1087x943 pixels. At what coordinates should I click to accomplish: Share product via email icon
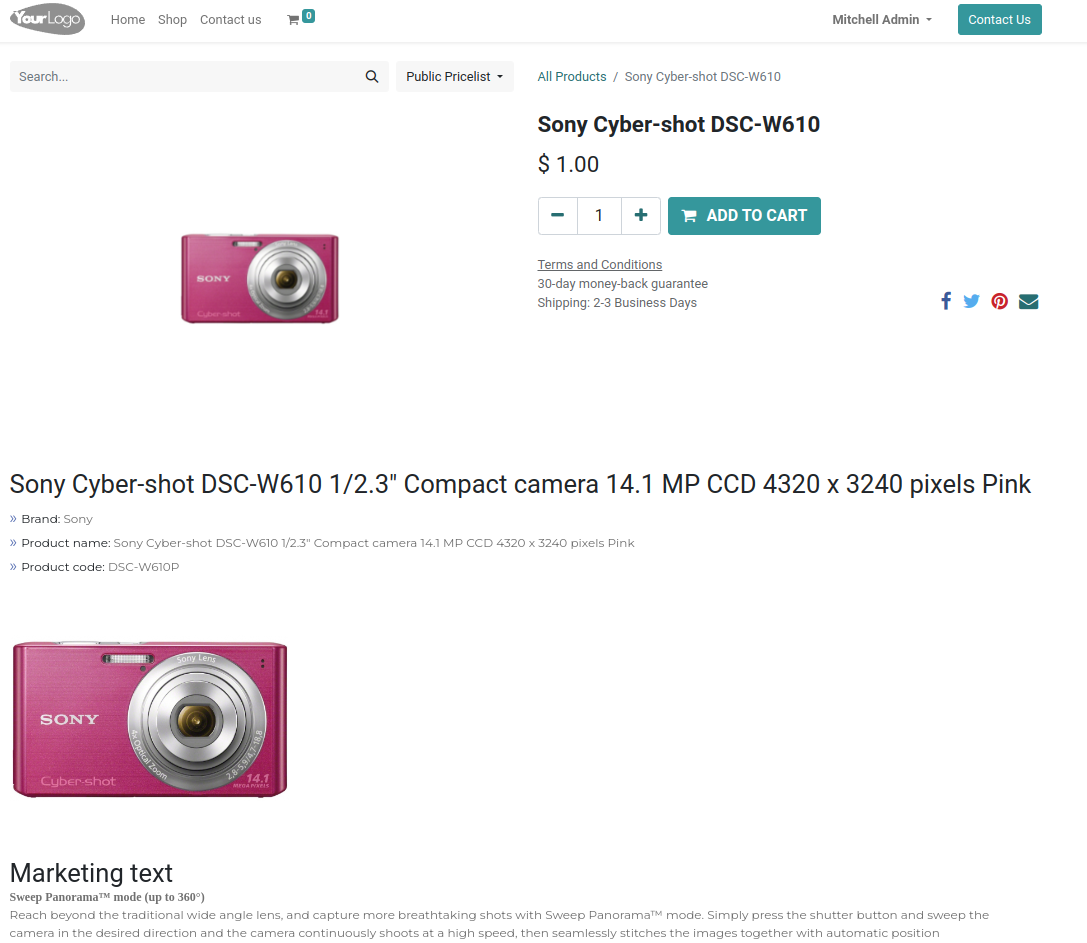[1028, 301]
